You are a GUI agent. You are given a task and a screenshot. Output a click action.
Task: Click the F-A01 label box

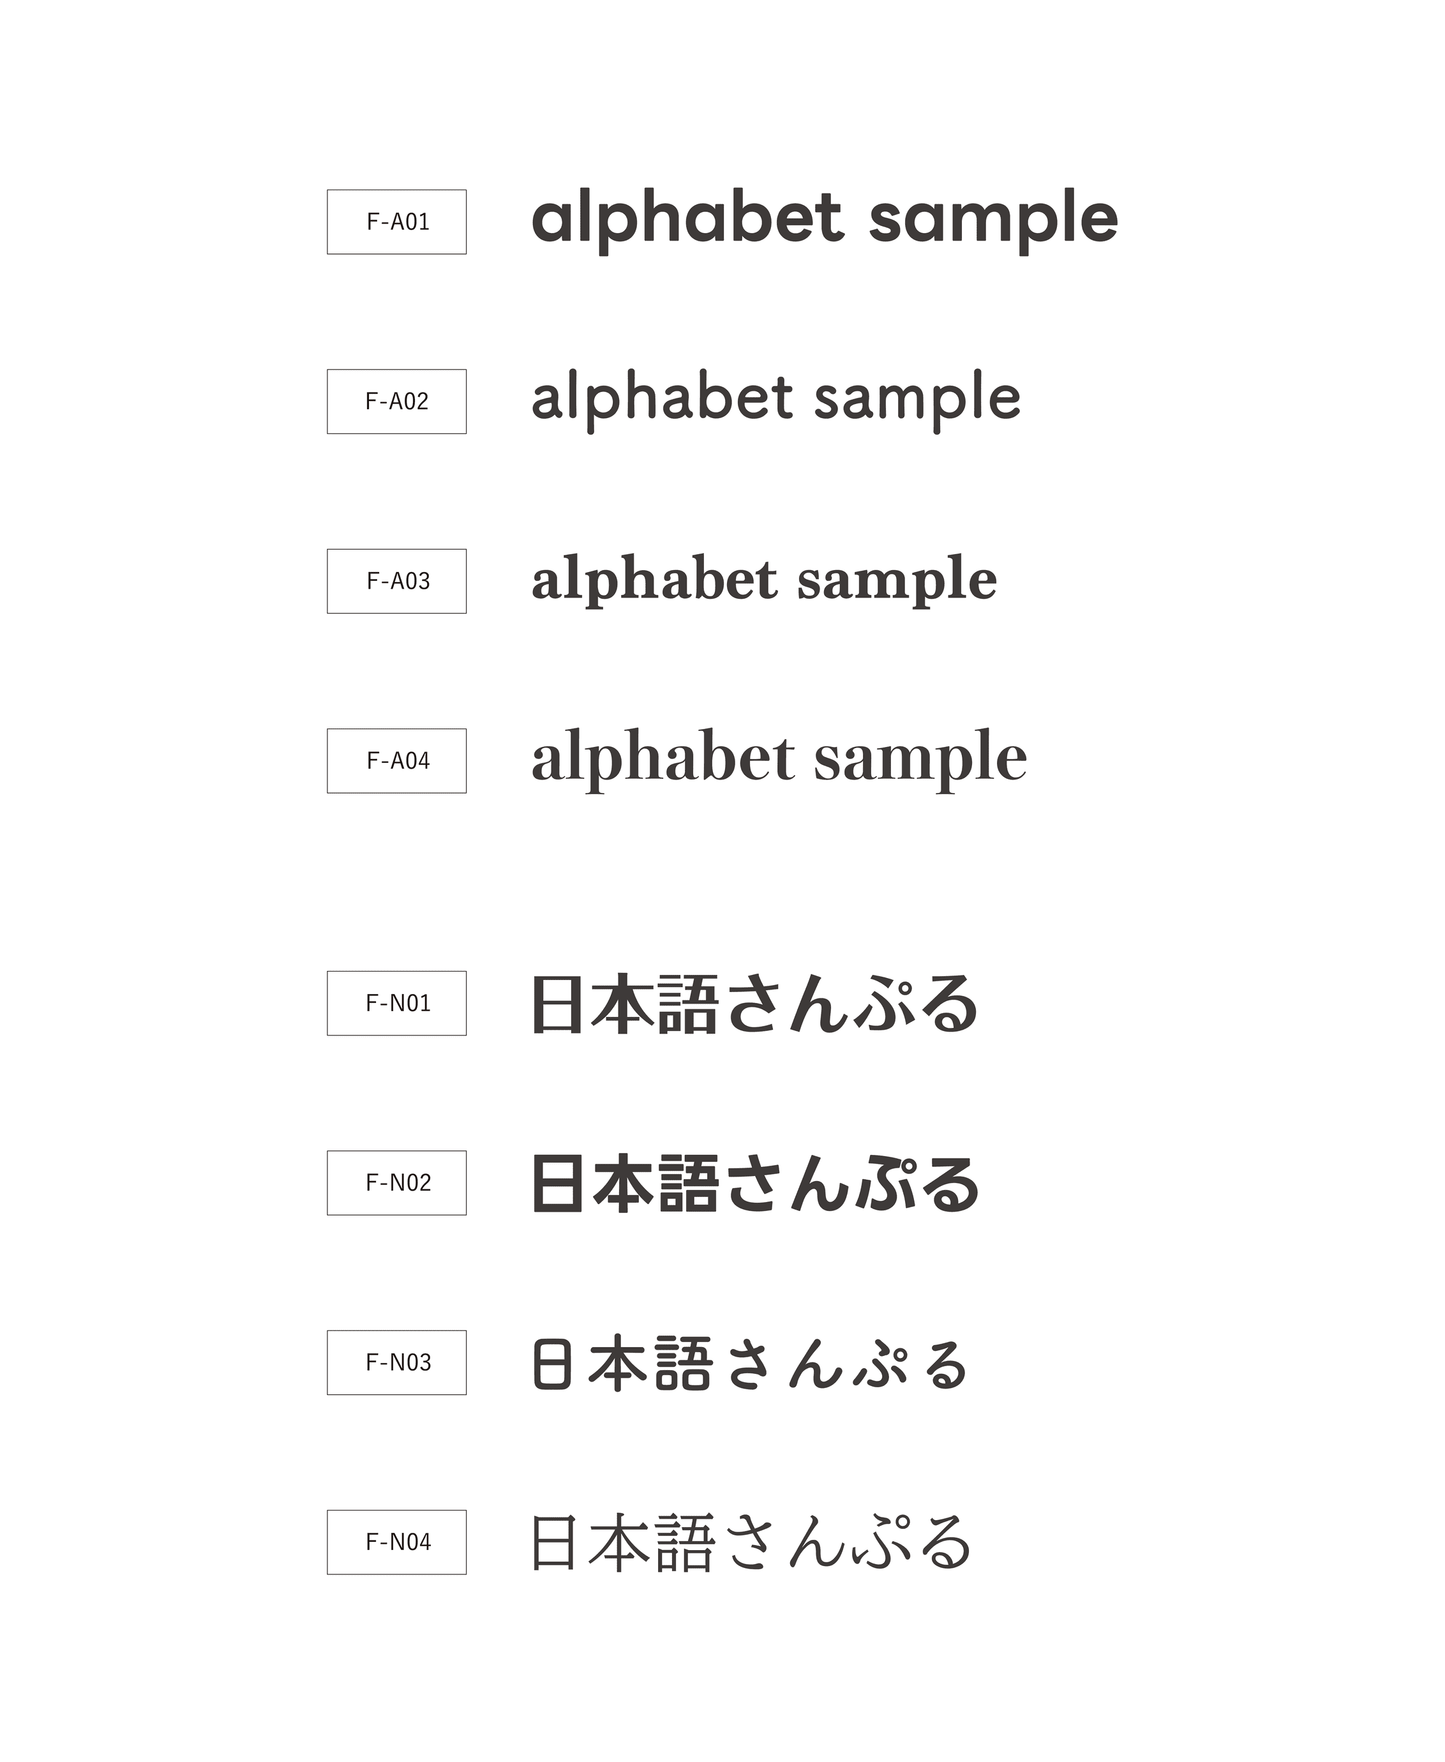pyautogui.click(x=396, y=222)
